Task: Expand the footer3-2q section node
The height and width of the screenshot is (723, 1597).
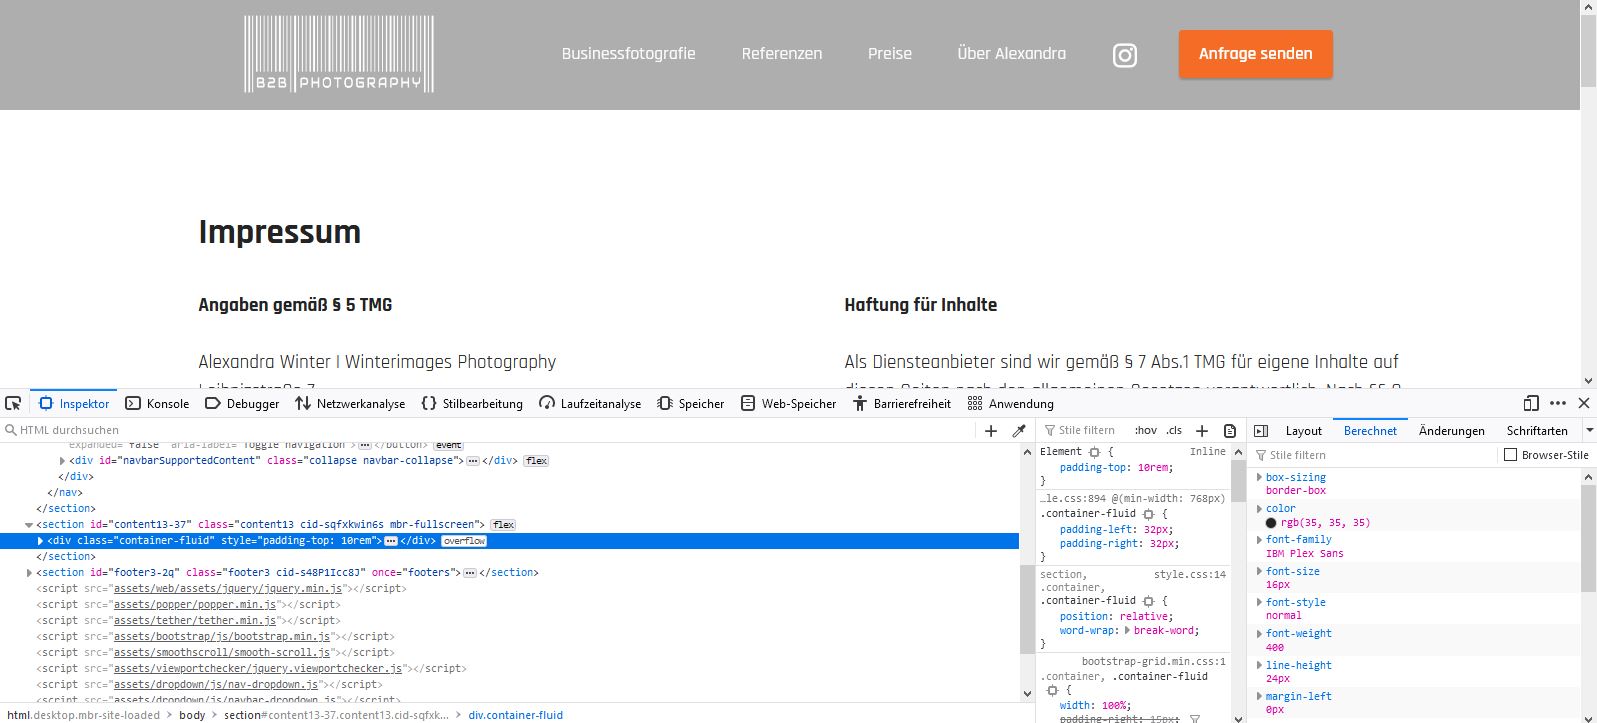Action: pos(29,573)
